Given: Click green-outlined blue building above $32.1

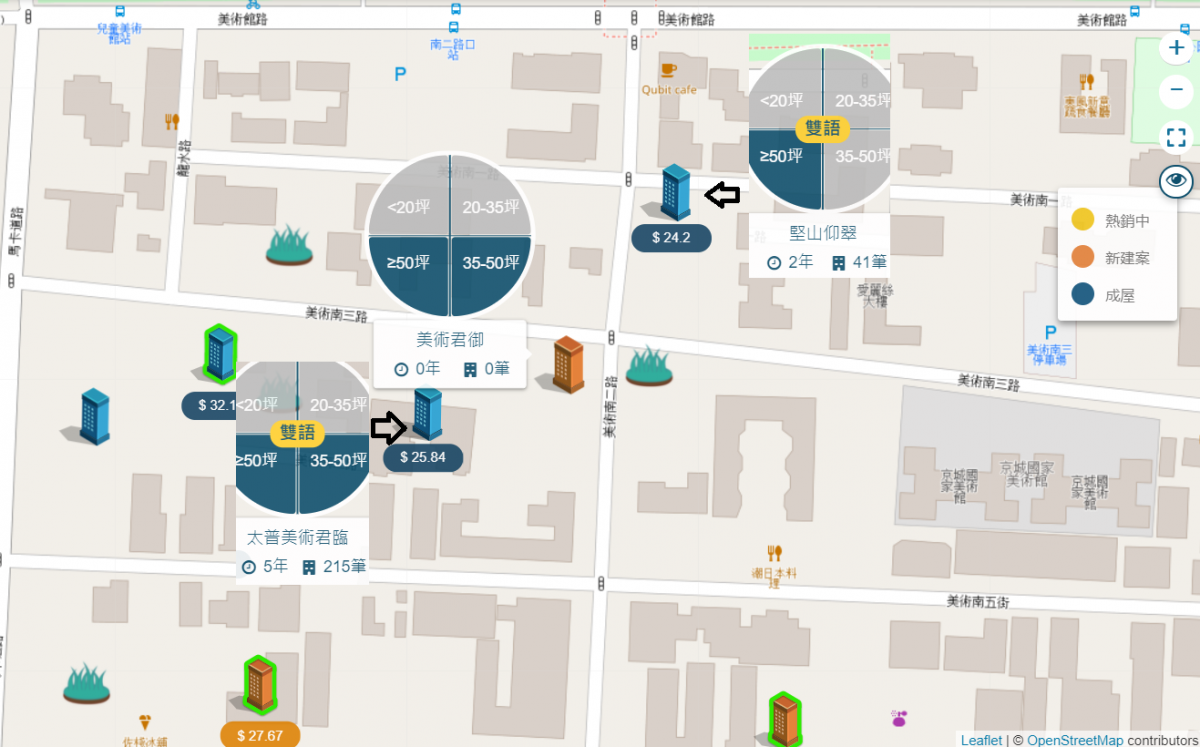Looking at the screenshot, I should [x=220, y=354].
